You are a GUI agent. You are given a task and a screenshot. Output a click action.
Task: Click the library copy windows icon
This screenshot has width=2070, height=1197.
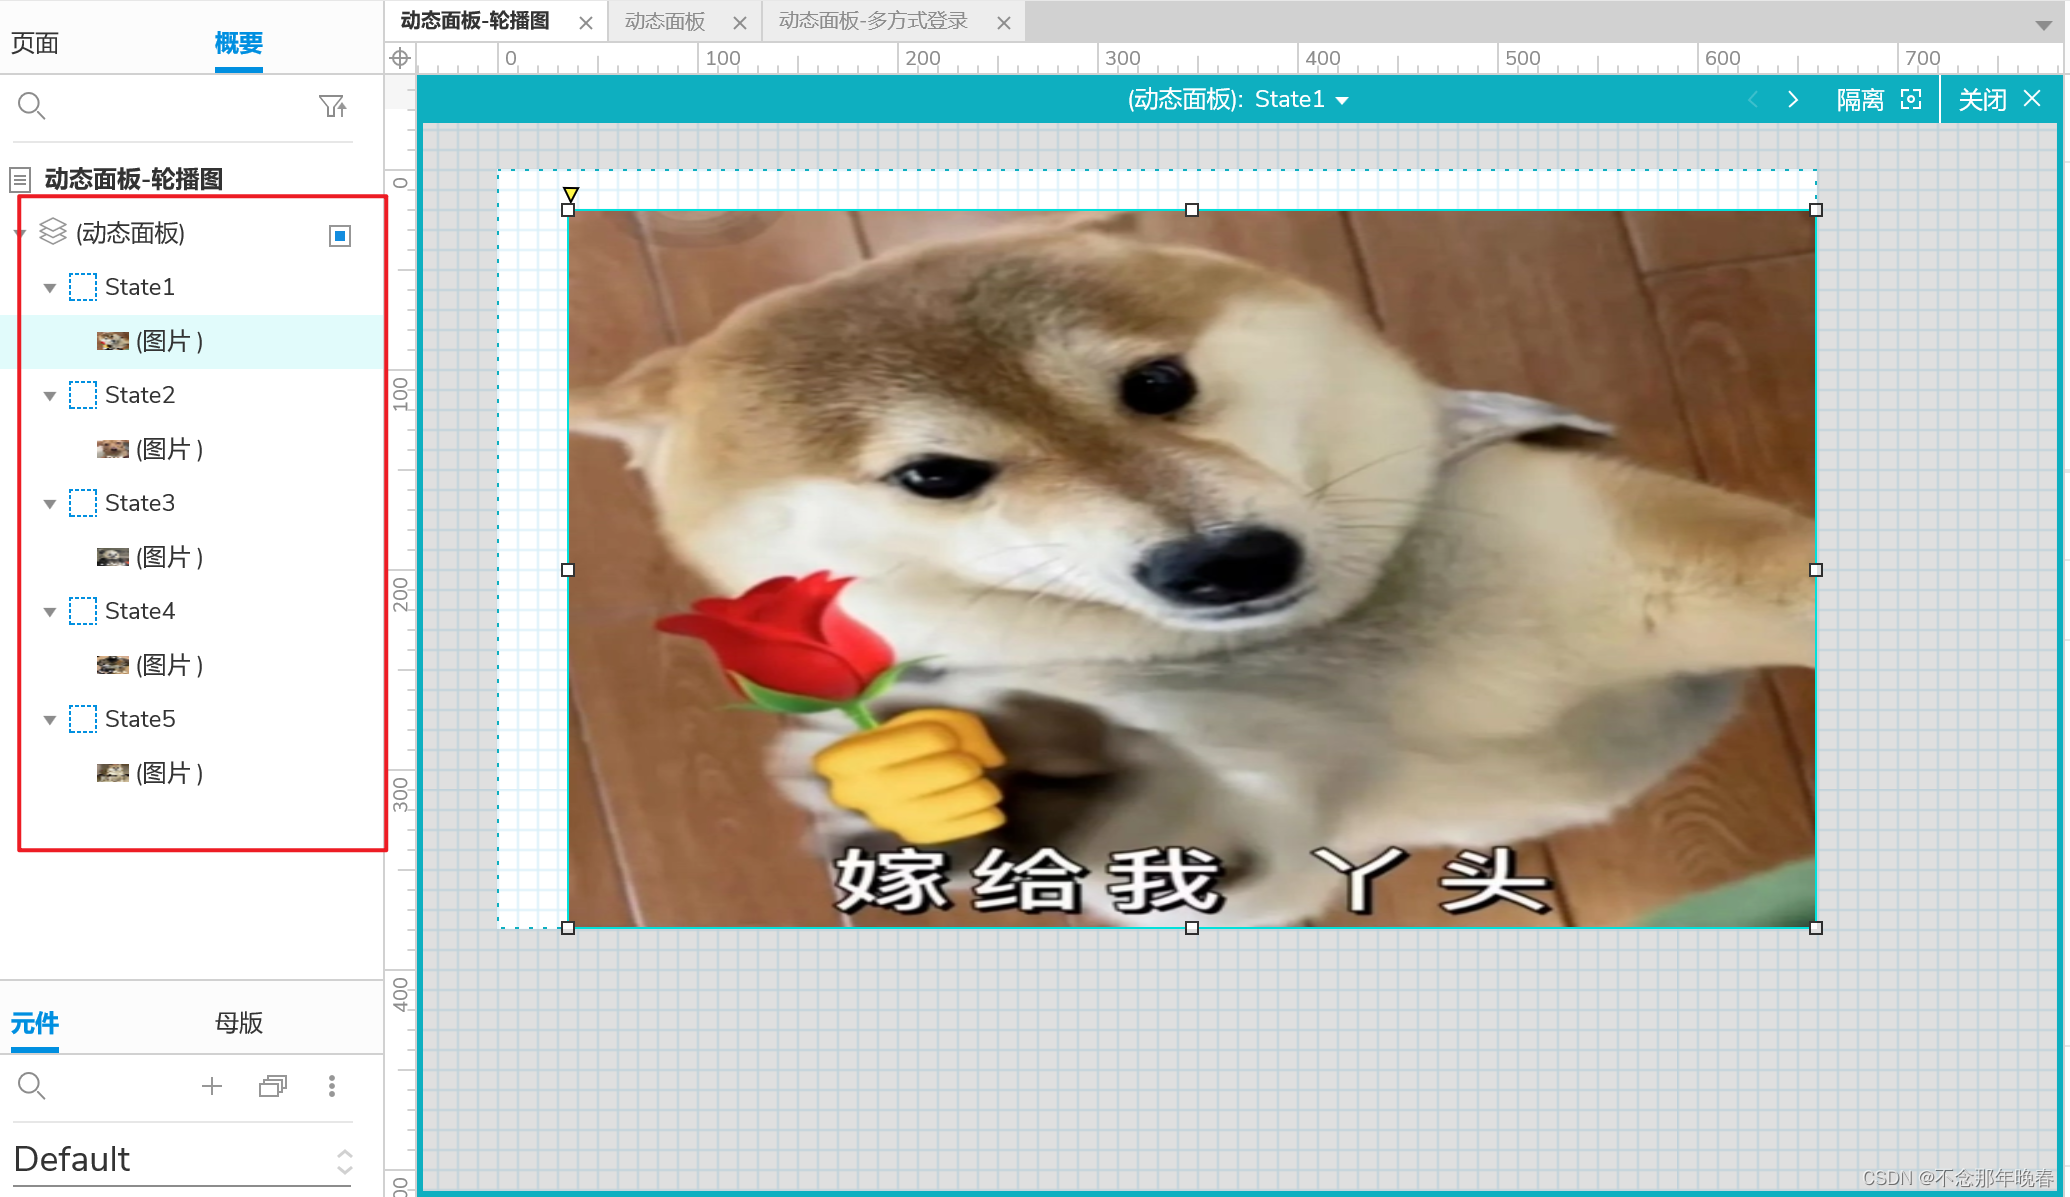pos(272,1086)
